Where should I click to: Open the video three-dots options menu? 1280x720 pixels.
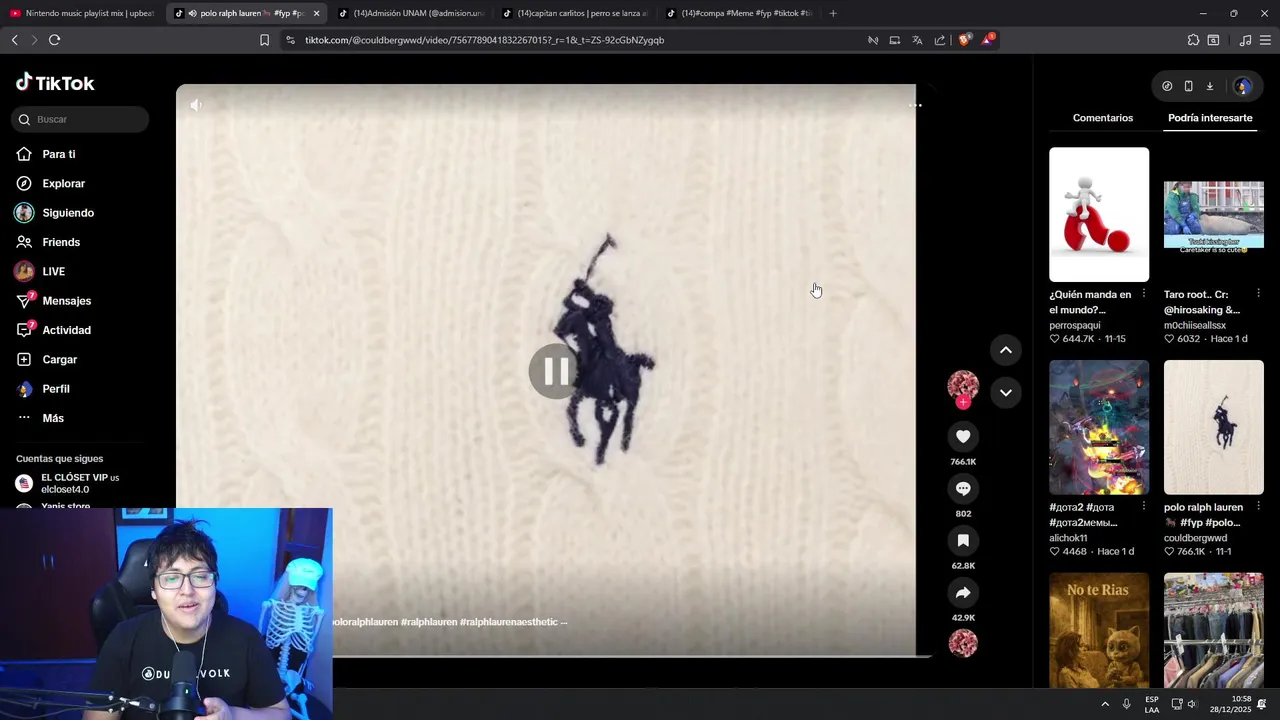tap(915, 105)
